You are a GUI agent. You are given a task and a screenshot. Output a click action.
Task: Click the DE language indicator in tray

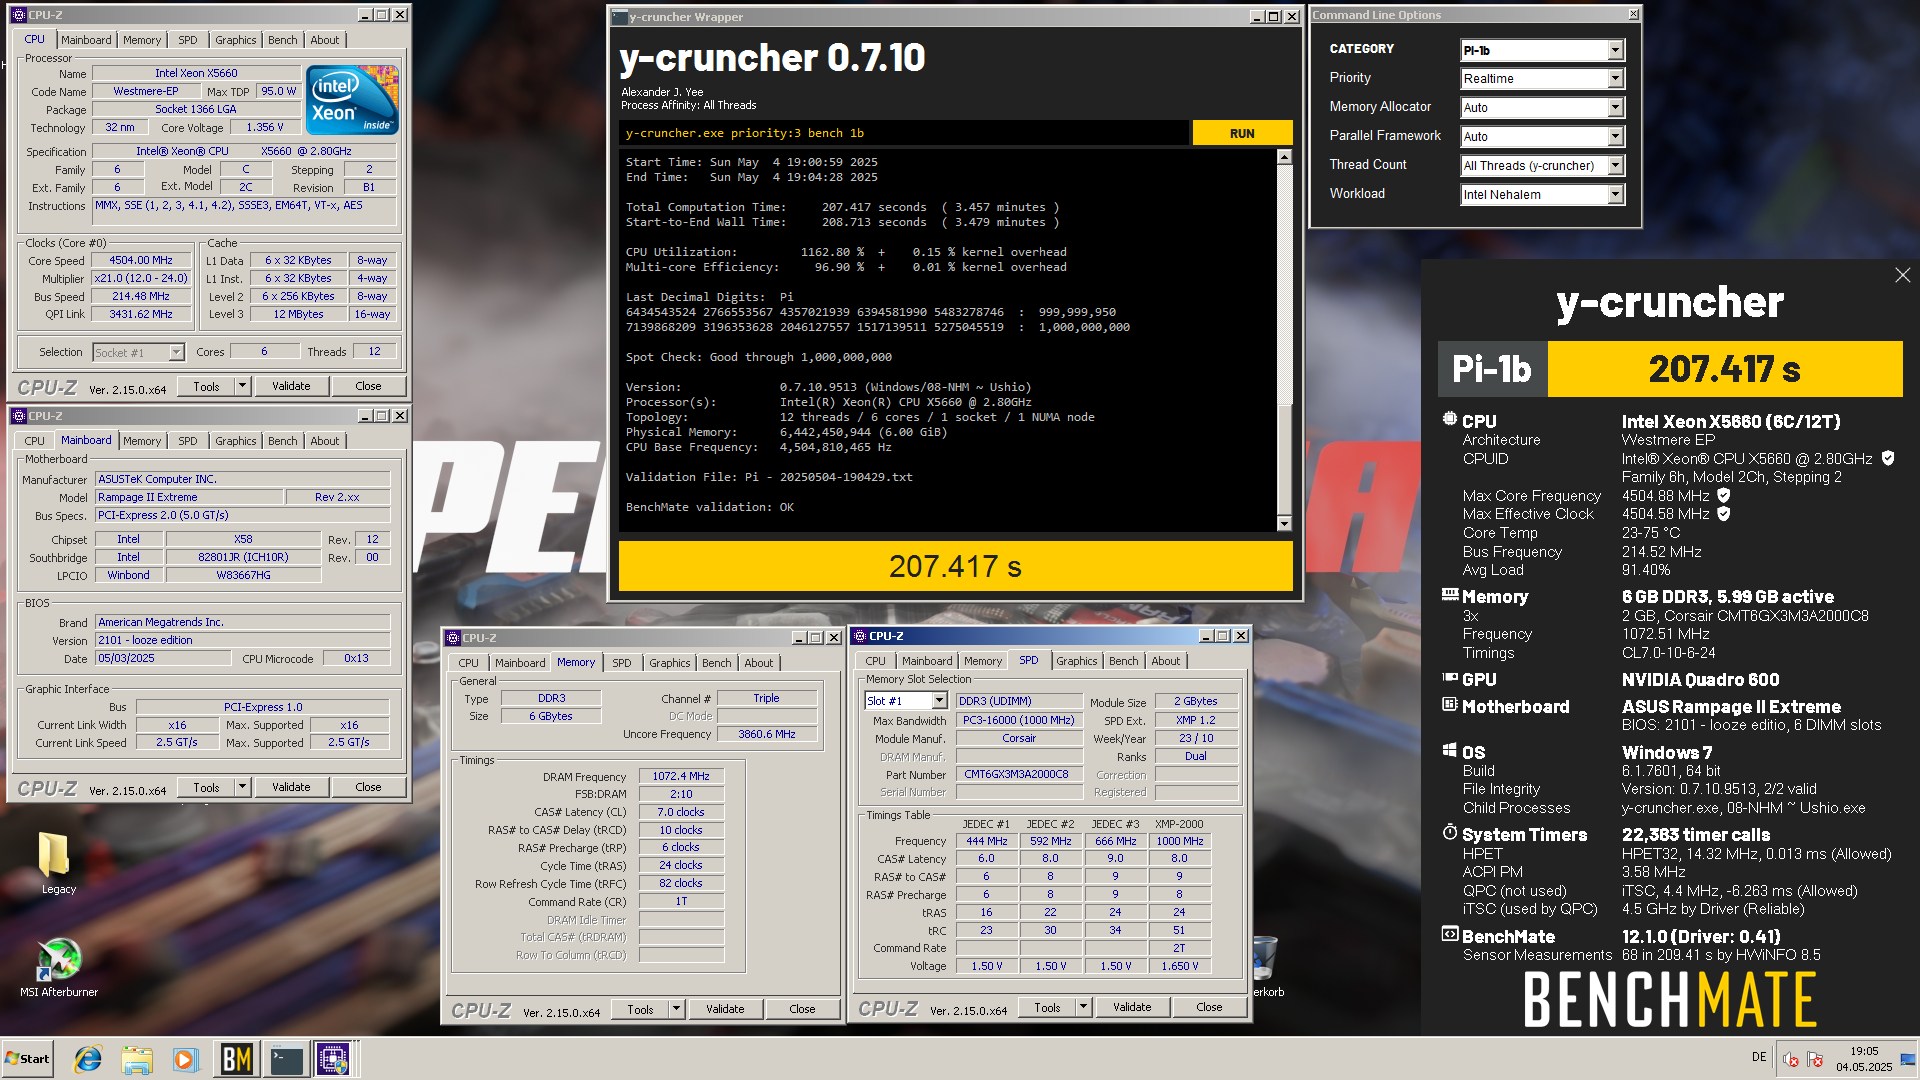pos(1759,1057)
